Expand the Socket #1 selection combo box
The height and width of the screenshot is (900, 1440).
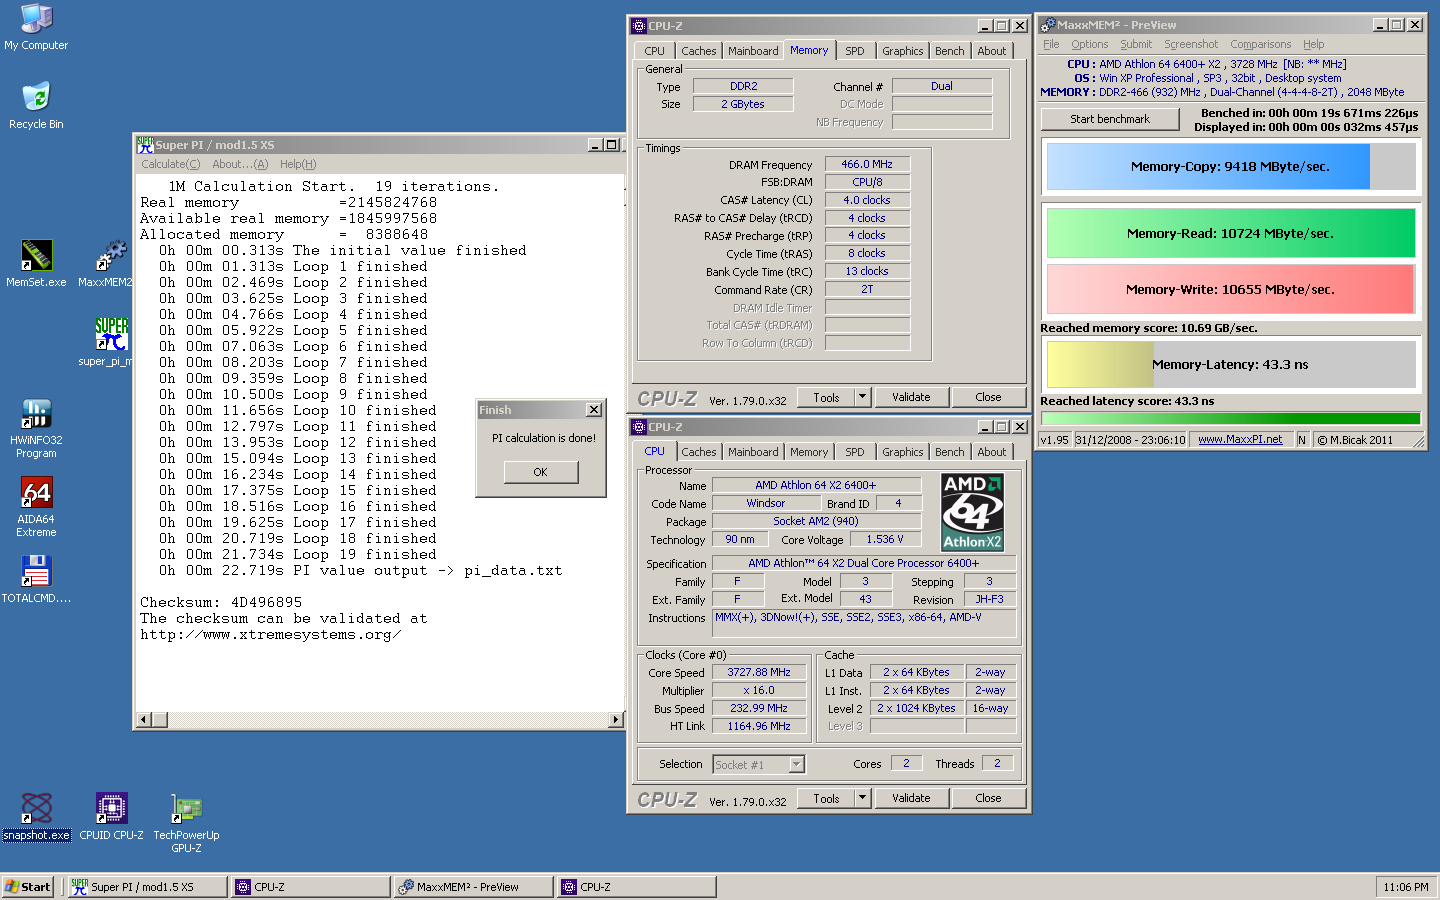797,765
